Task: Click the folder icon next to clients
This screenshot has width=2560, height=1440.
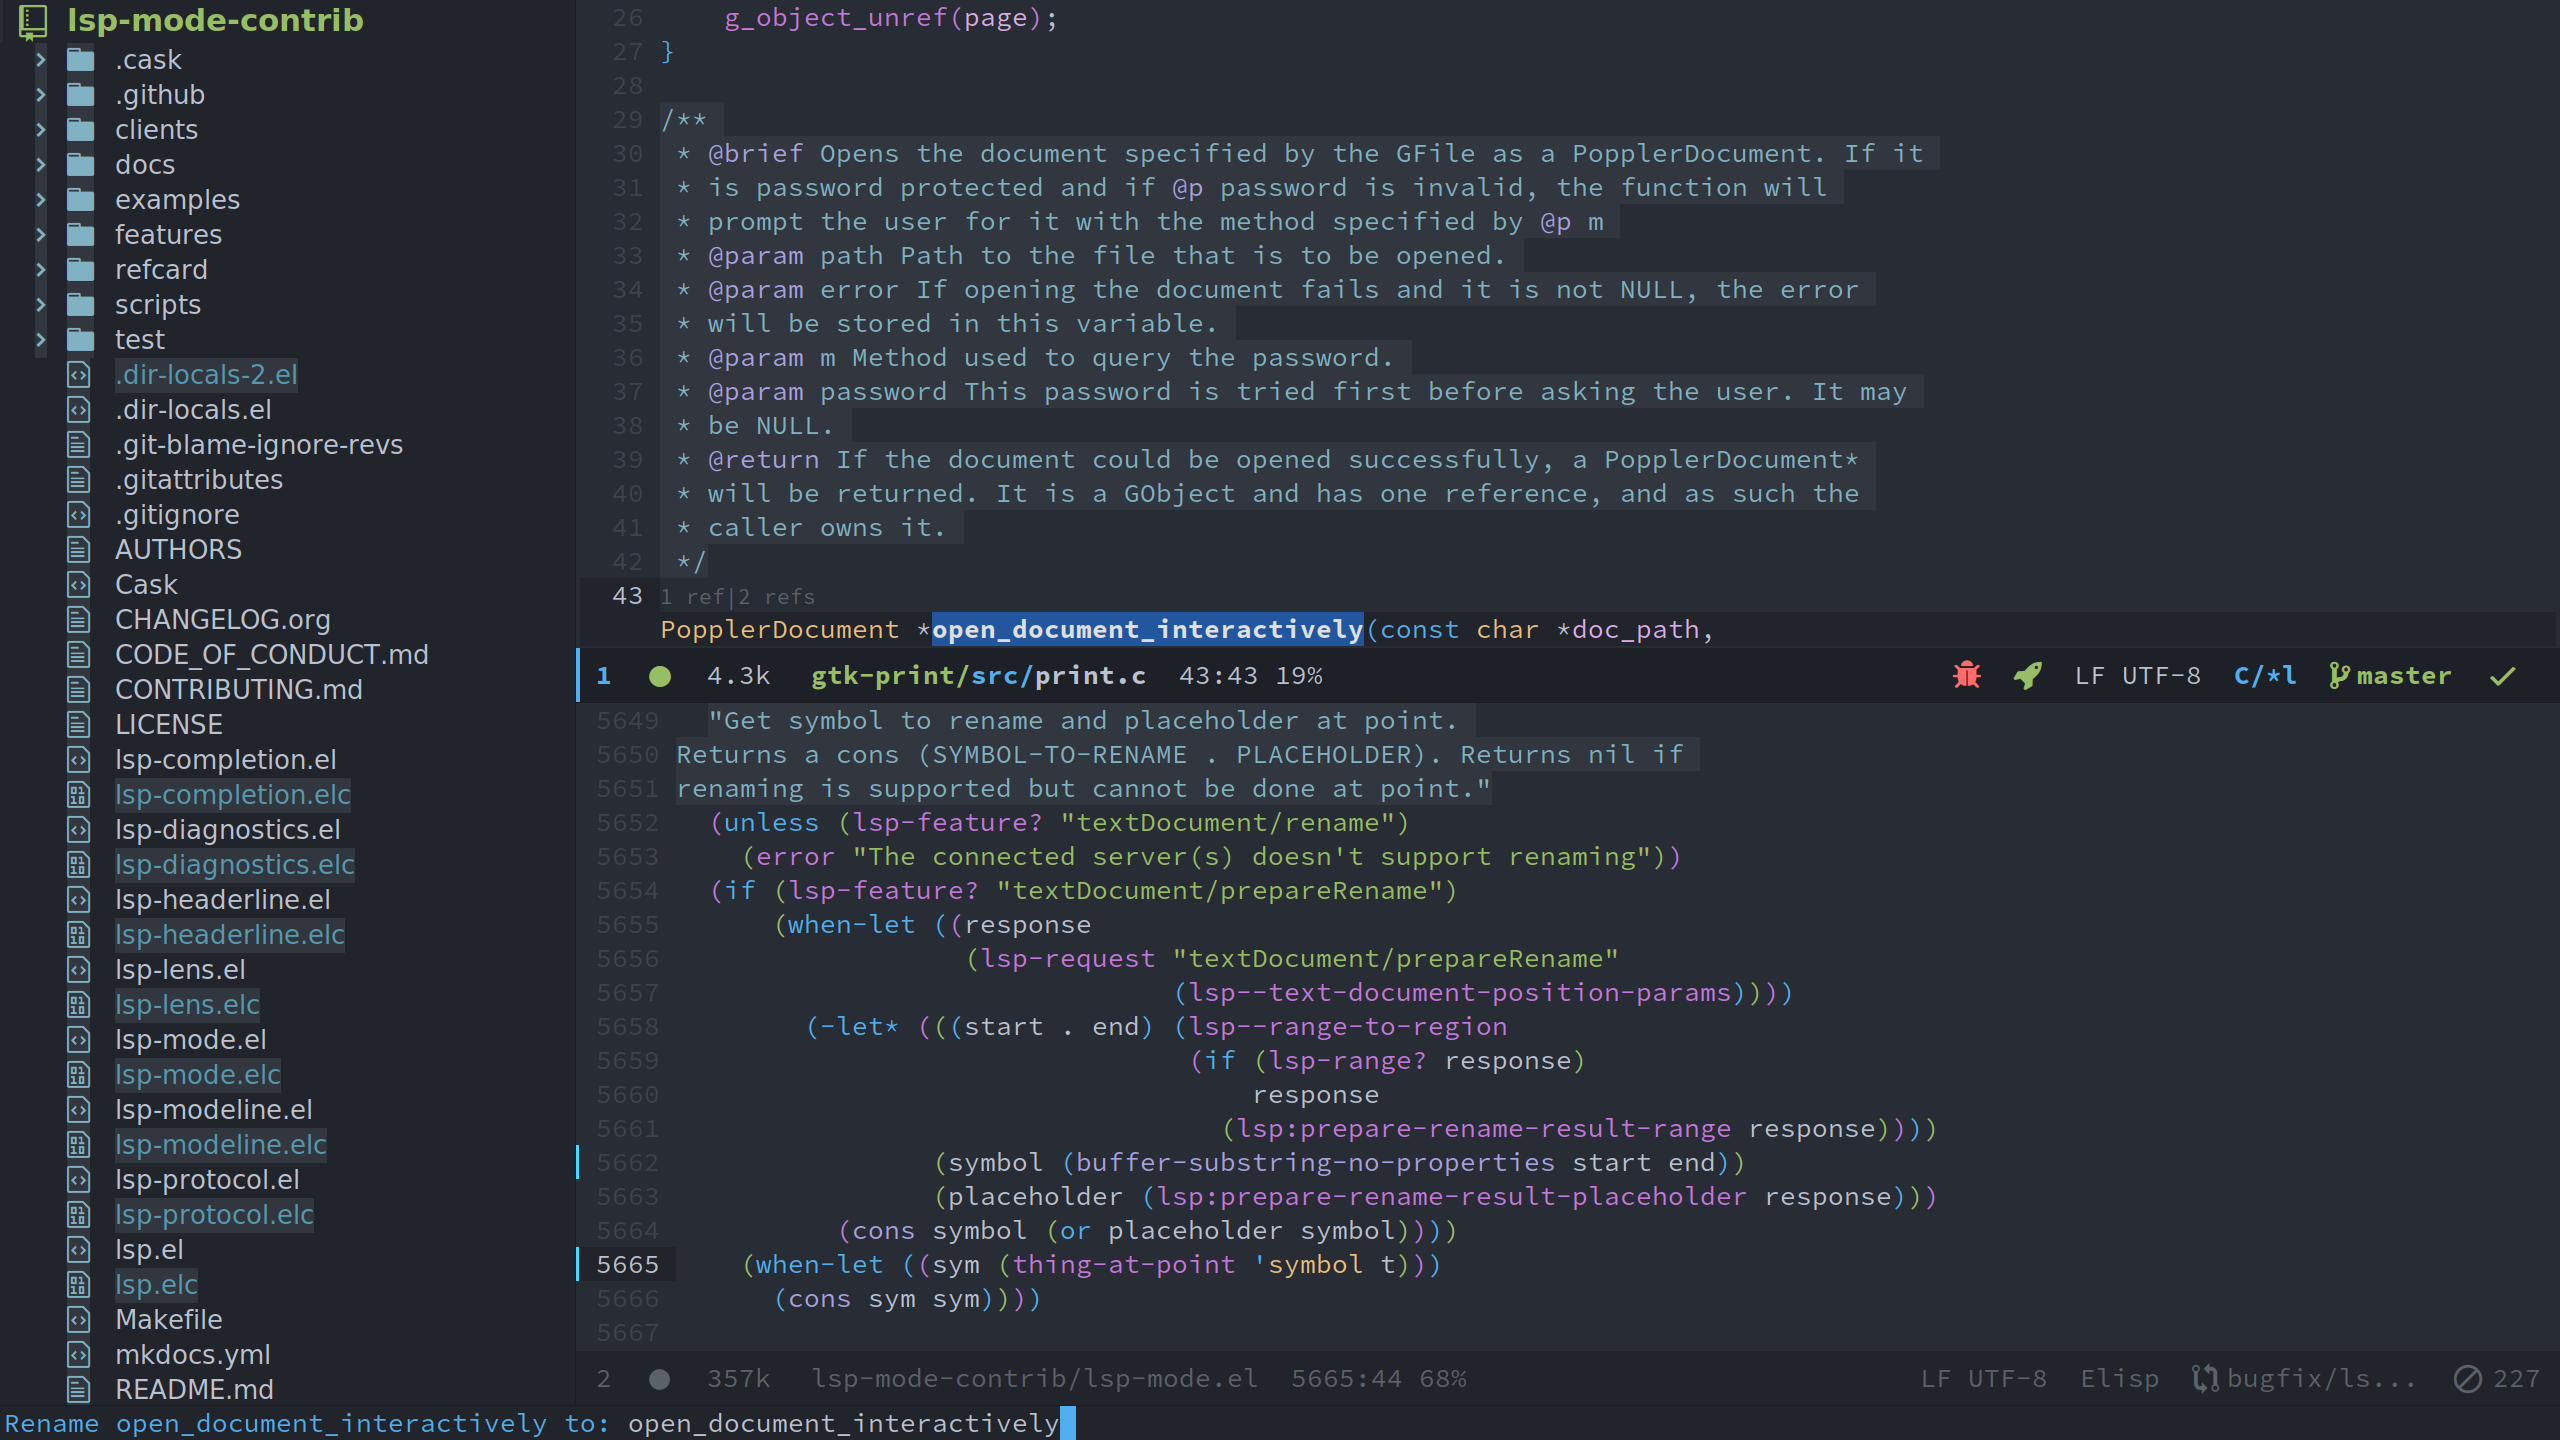Action: [x=81, y=130]
